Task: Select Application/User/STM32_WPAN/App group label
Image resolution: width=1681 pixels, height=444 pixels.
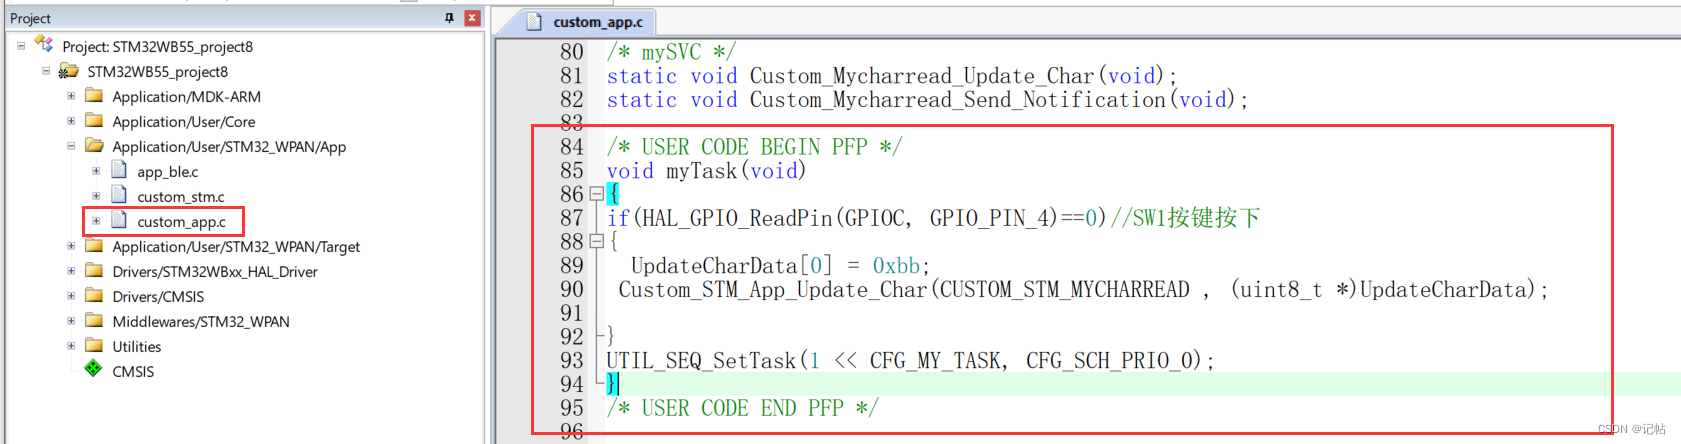Action: [229, 147]
